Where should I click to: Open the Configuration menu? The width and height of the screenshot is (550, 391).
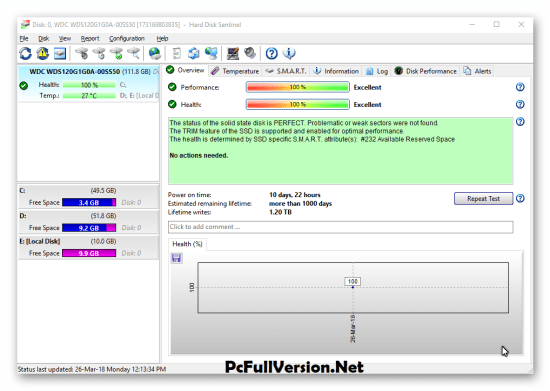click(127, 39)
